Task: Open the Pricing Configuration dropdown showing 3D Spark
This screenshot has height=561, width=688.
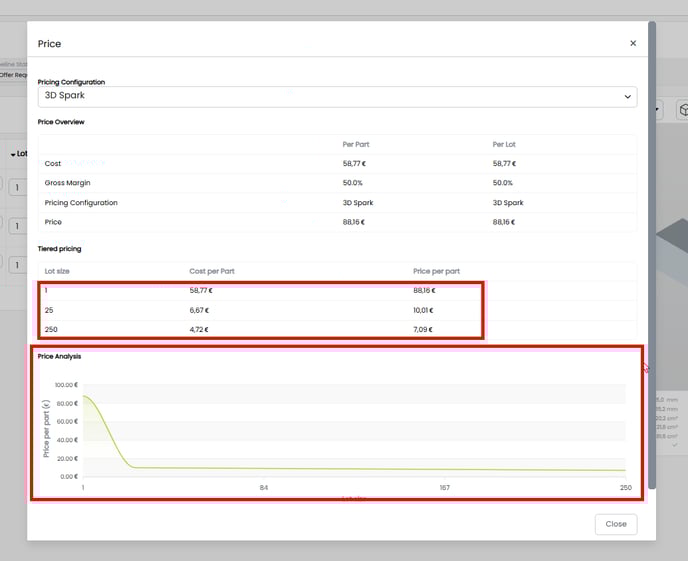Action: 336,97
